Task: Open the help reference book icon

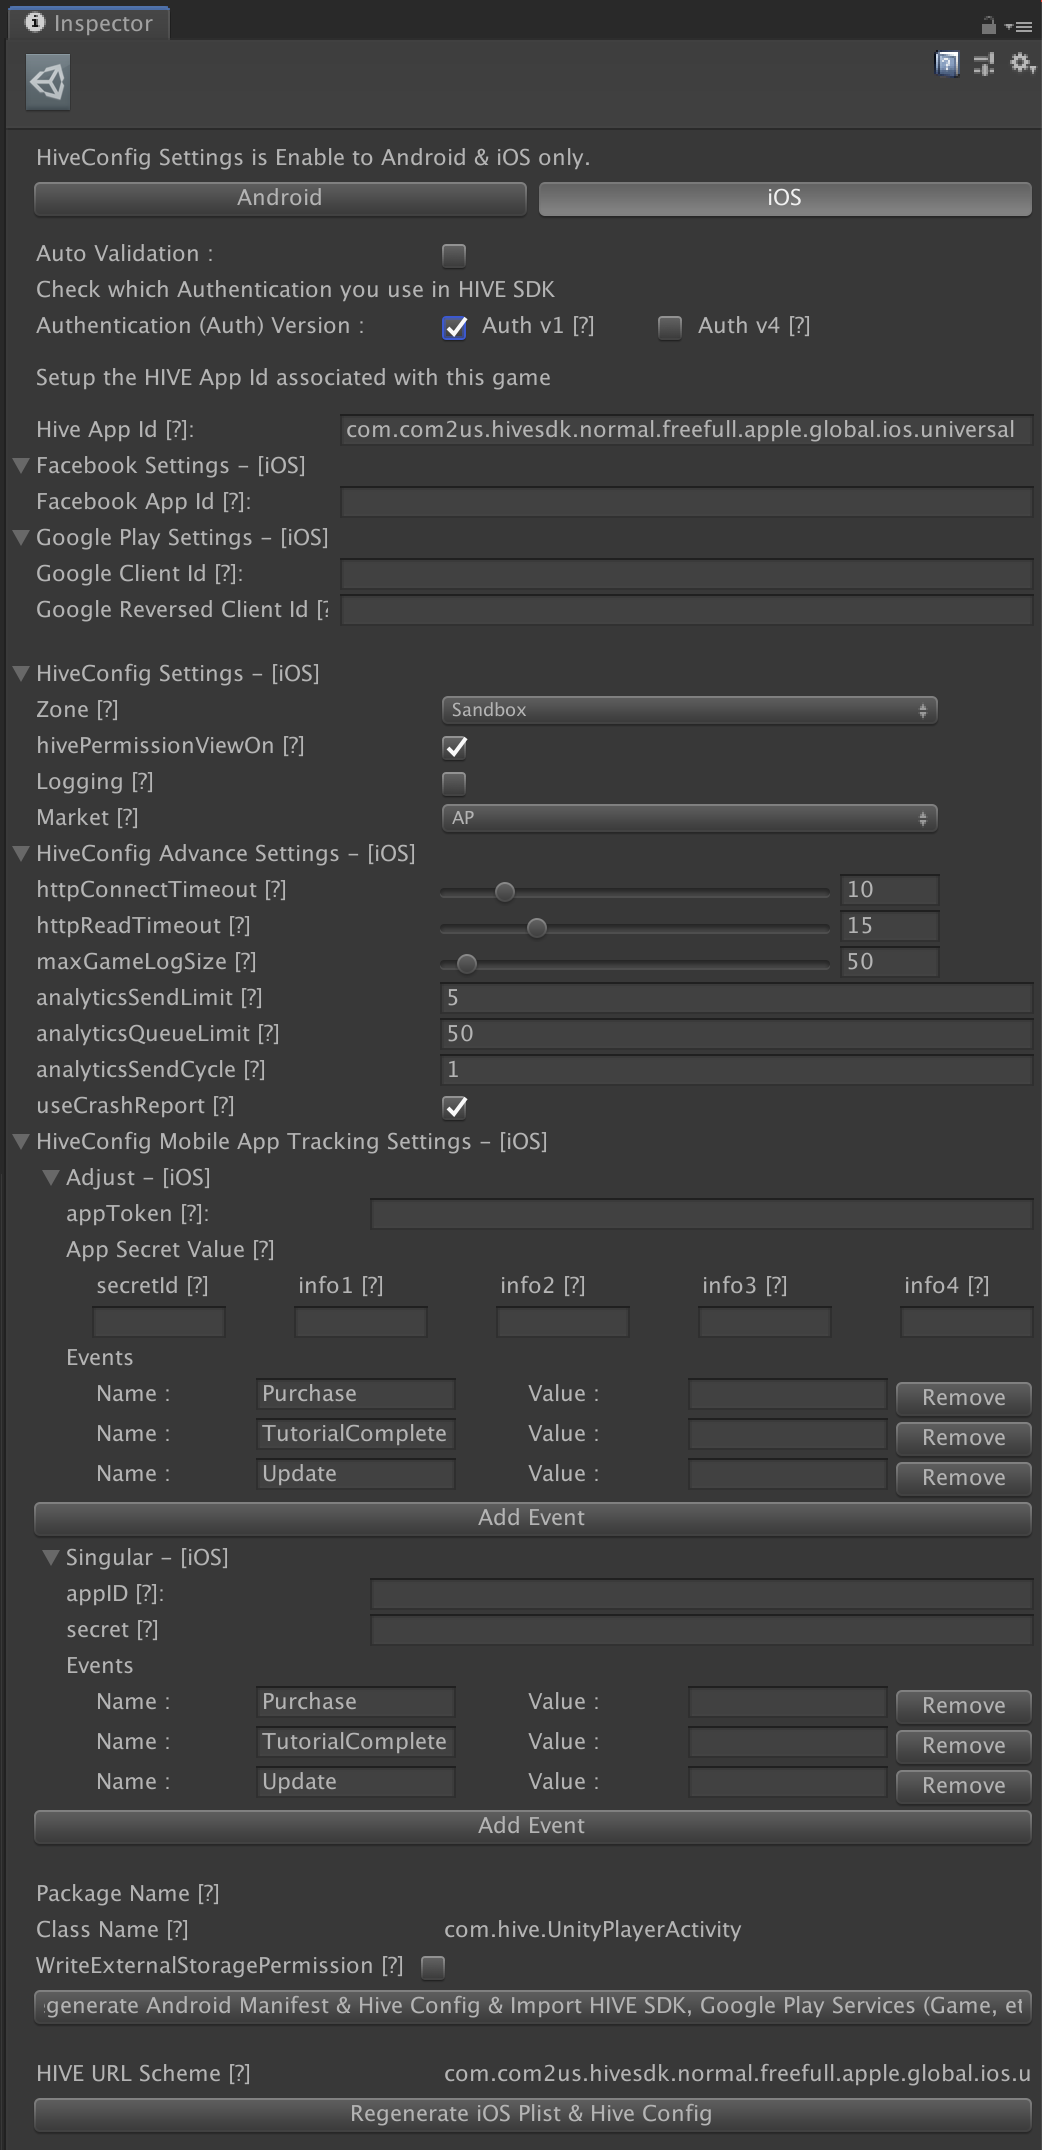Action: [x=946, y=64]
